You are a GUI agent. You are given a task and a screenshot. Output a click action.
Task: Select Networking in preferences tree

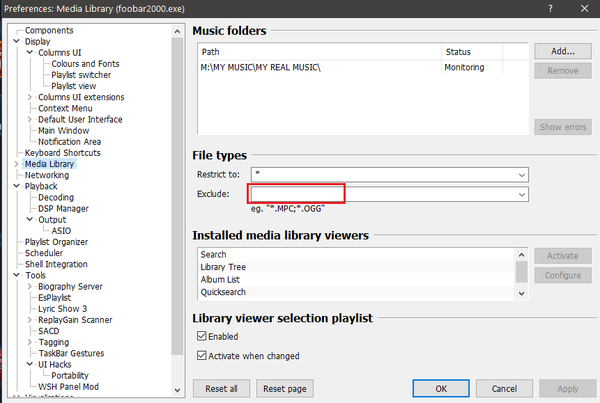pyautogui.click(x=47, y=175)
